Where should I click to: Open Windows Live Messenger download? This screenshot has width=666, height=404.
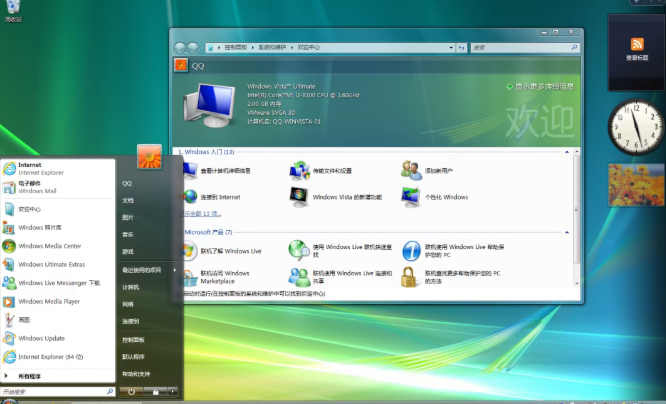click(58, 283)
